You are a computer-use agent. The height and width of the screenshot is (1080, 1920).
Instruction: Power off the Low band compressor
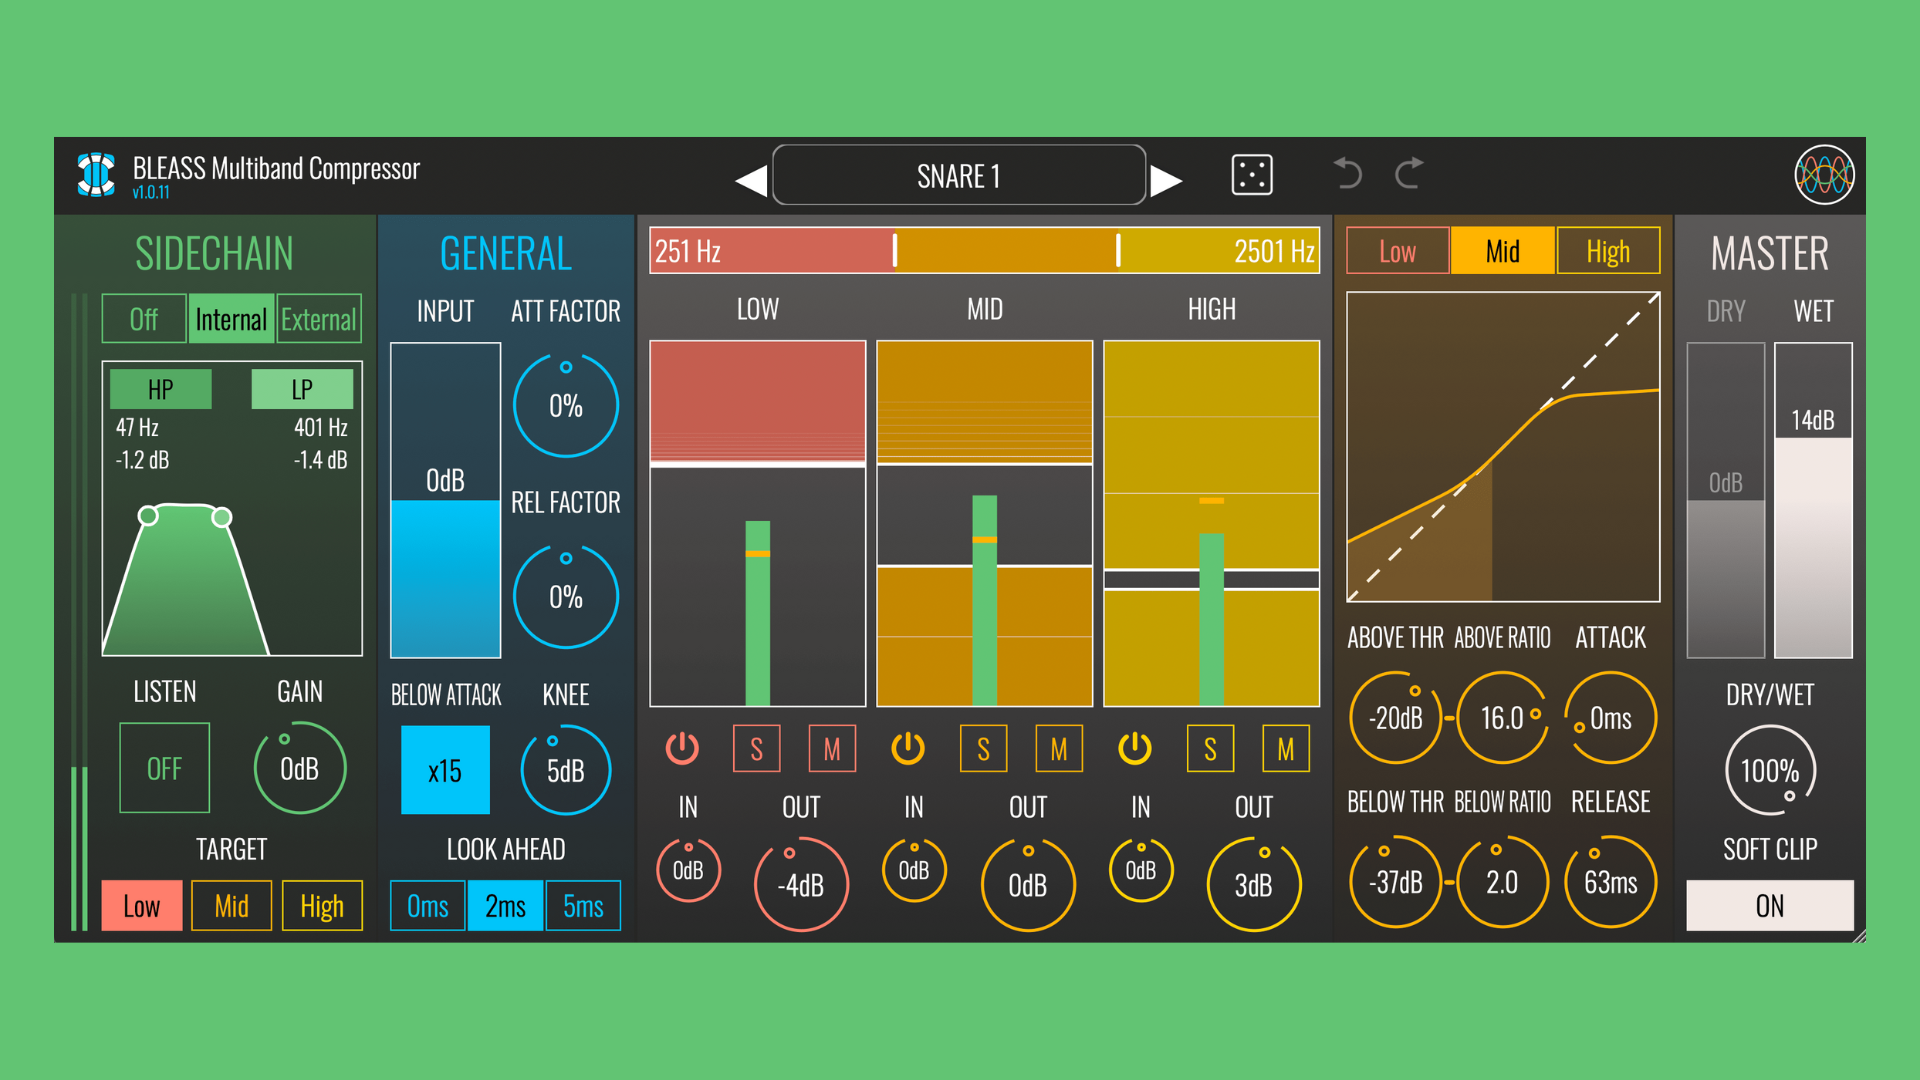tap(682, 748)
